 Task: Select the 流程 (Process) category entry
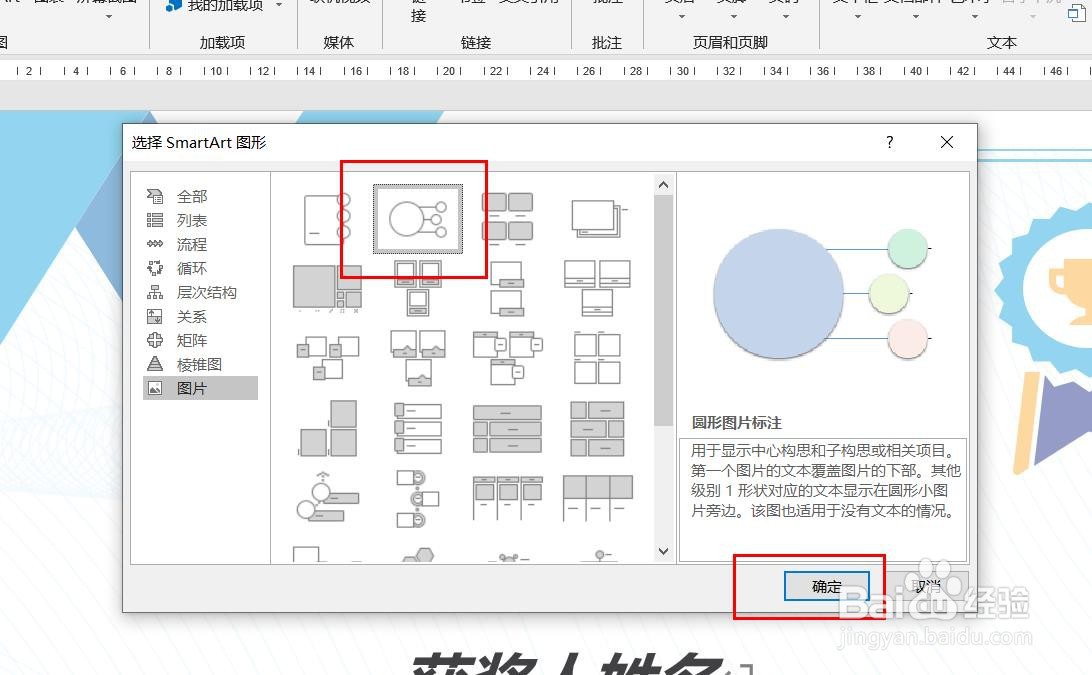pyautogui.click(x=190, y=244)
